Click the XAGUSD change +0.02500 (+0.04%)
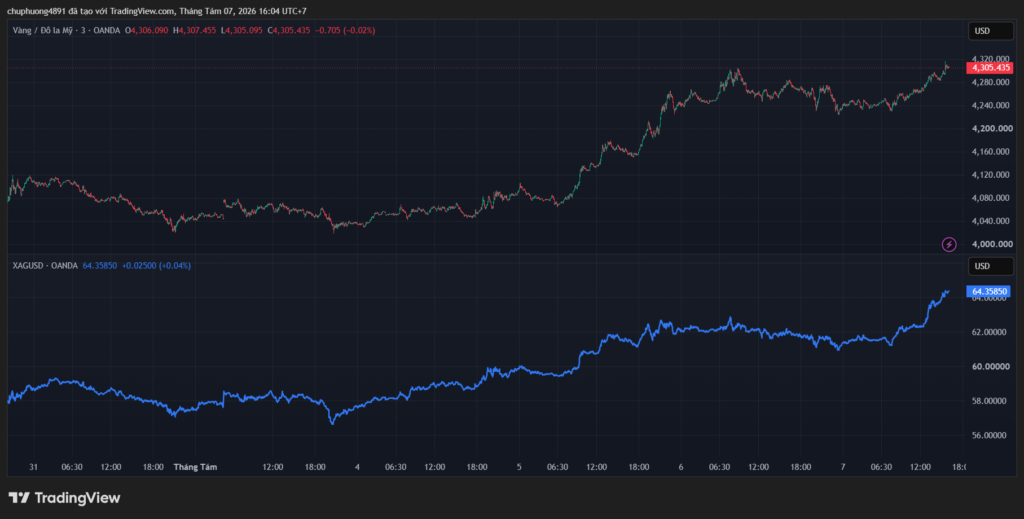 157,266
